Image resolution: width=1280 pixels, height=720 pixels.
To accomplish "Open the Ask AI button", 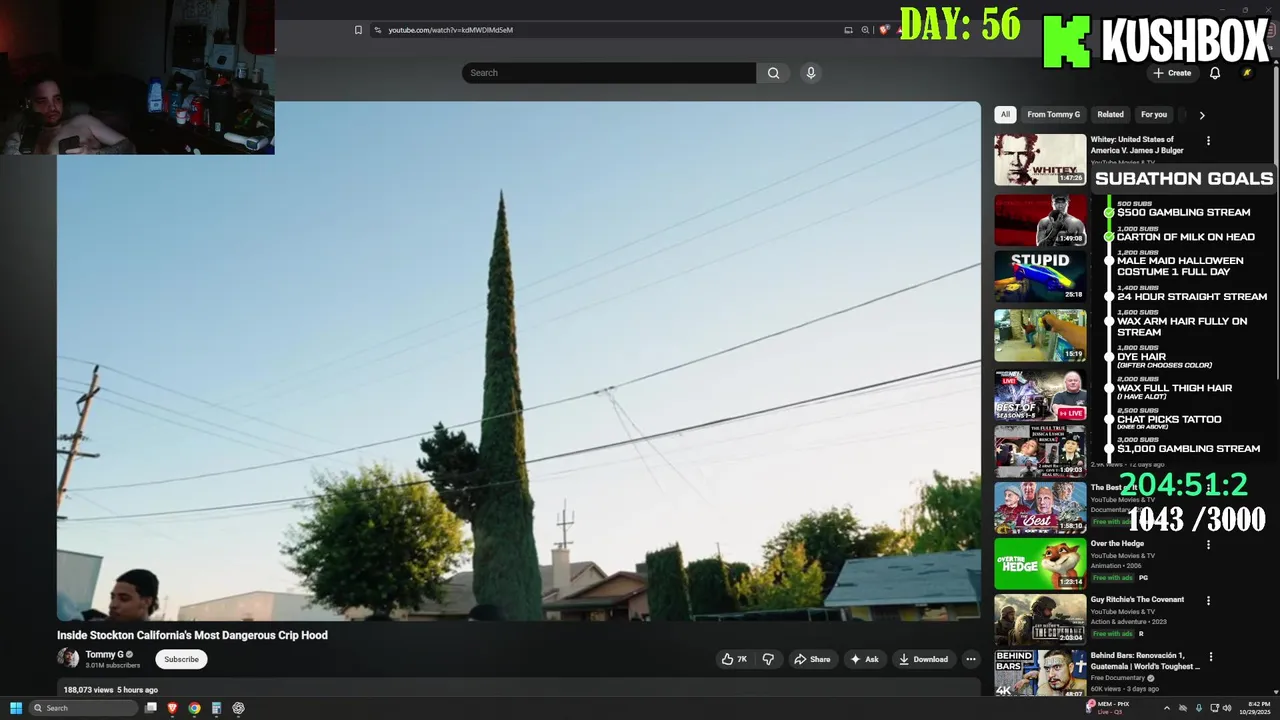I will pos(865,659).
